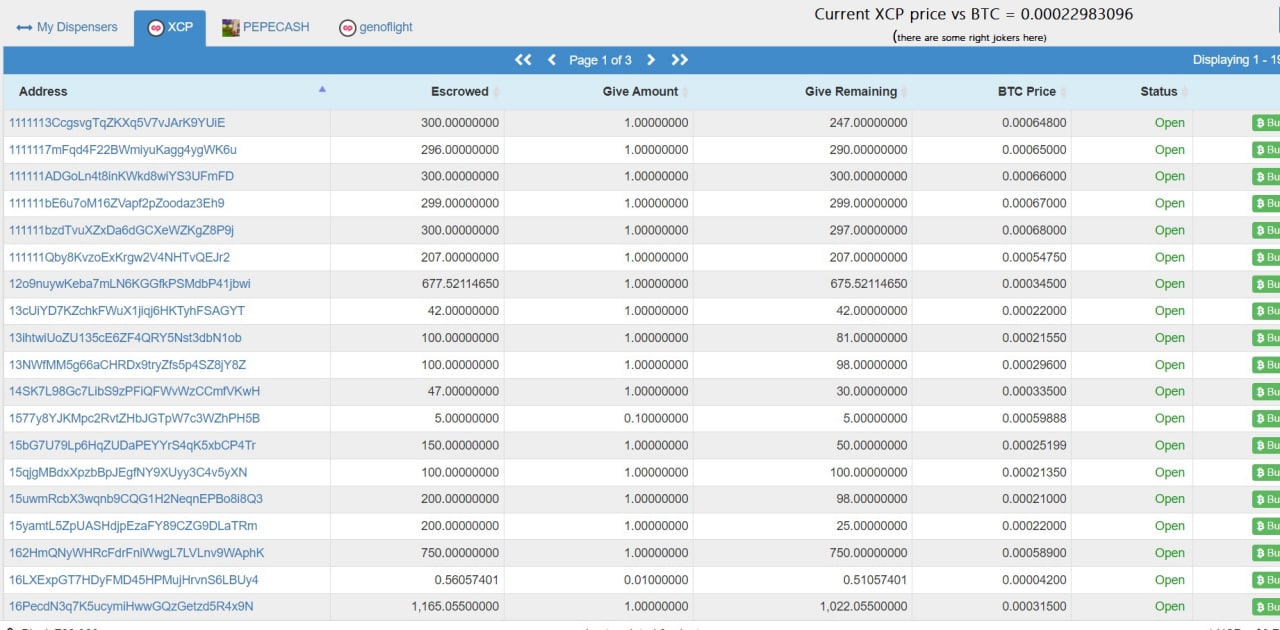
Task: Select BTC price 0.00025199
Action: tap(1034, 445)
